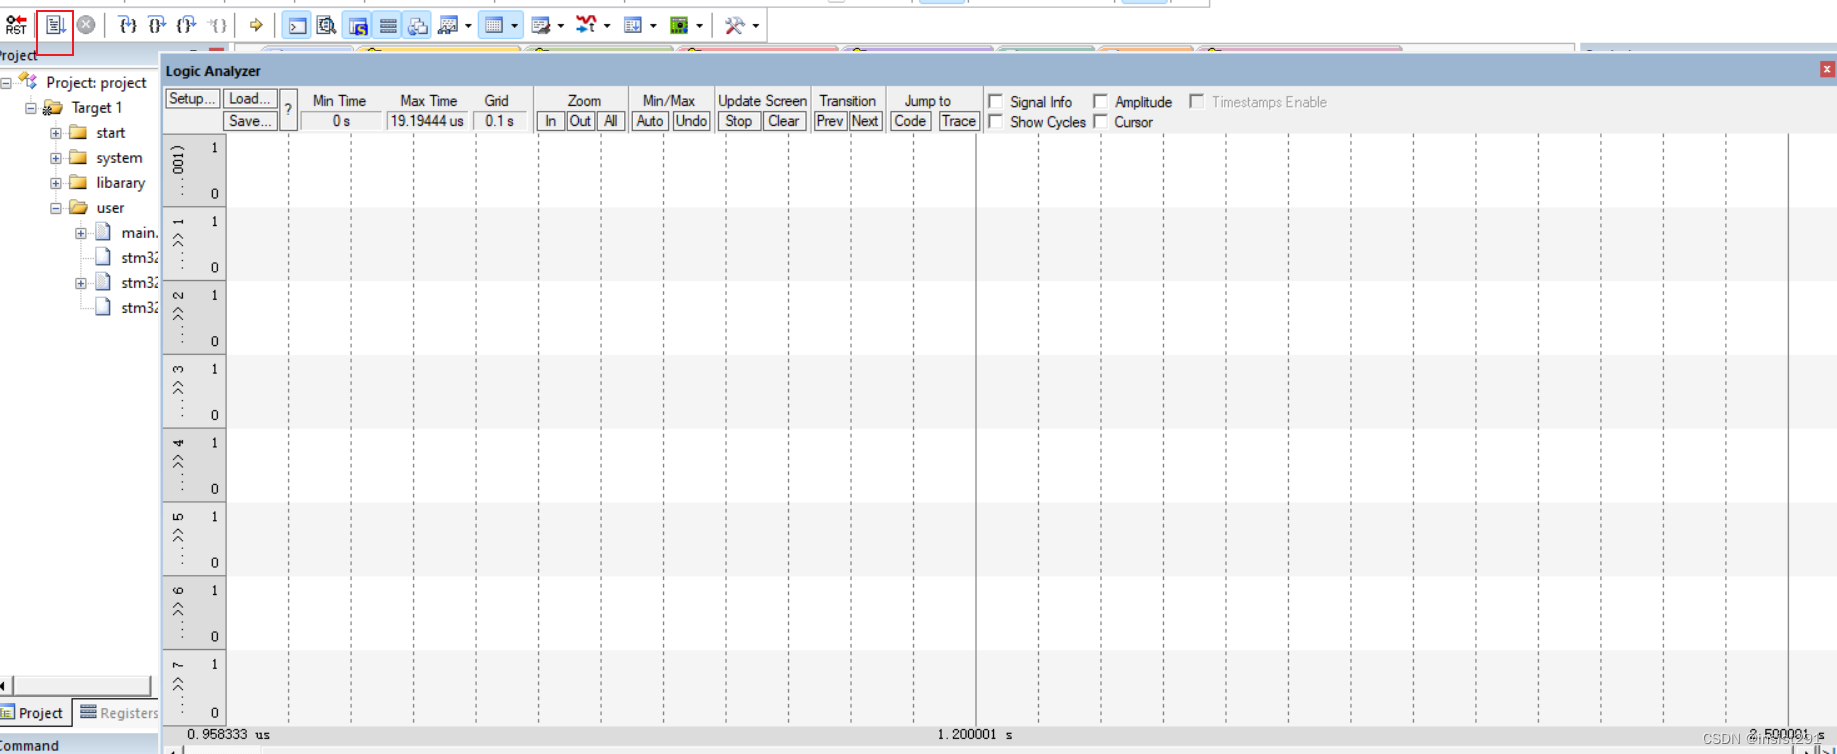Expand the start folder
The height and width of the screenshot is (754, 1837).
tap(56, 133)
